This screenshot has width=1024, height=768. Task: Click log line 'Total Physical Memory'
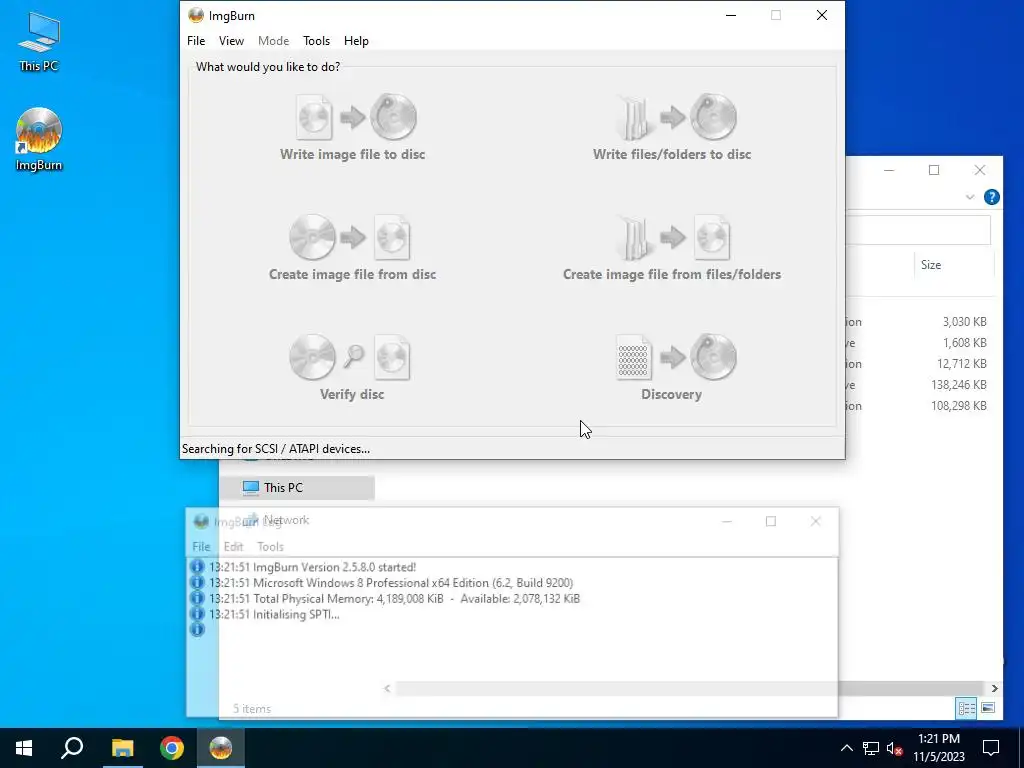[x=394, y=598]
